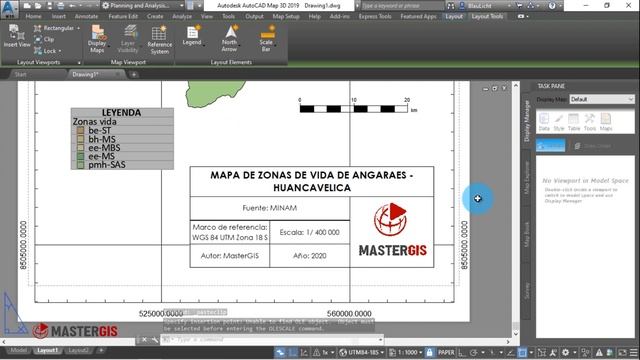Click the customization hamburger icon in status bar
The image size is (640, 360).
(x=634, y=352)
